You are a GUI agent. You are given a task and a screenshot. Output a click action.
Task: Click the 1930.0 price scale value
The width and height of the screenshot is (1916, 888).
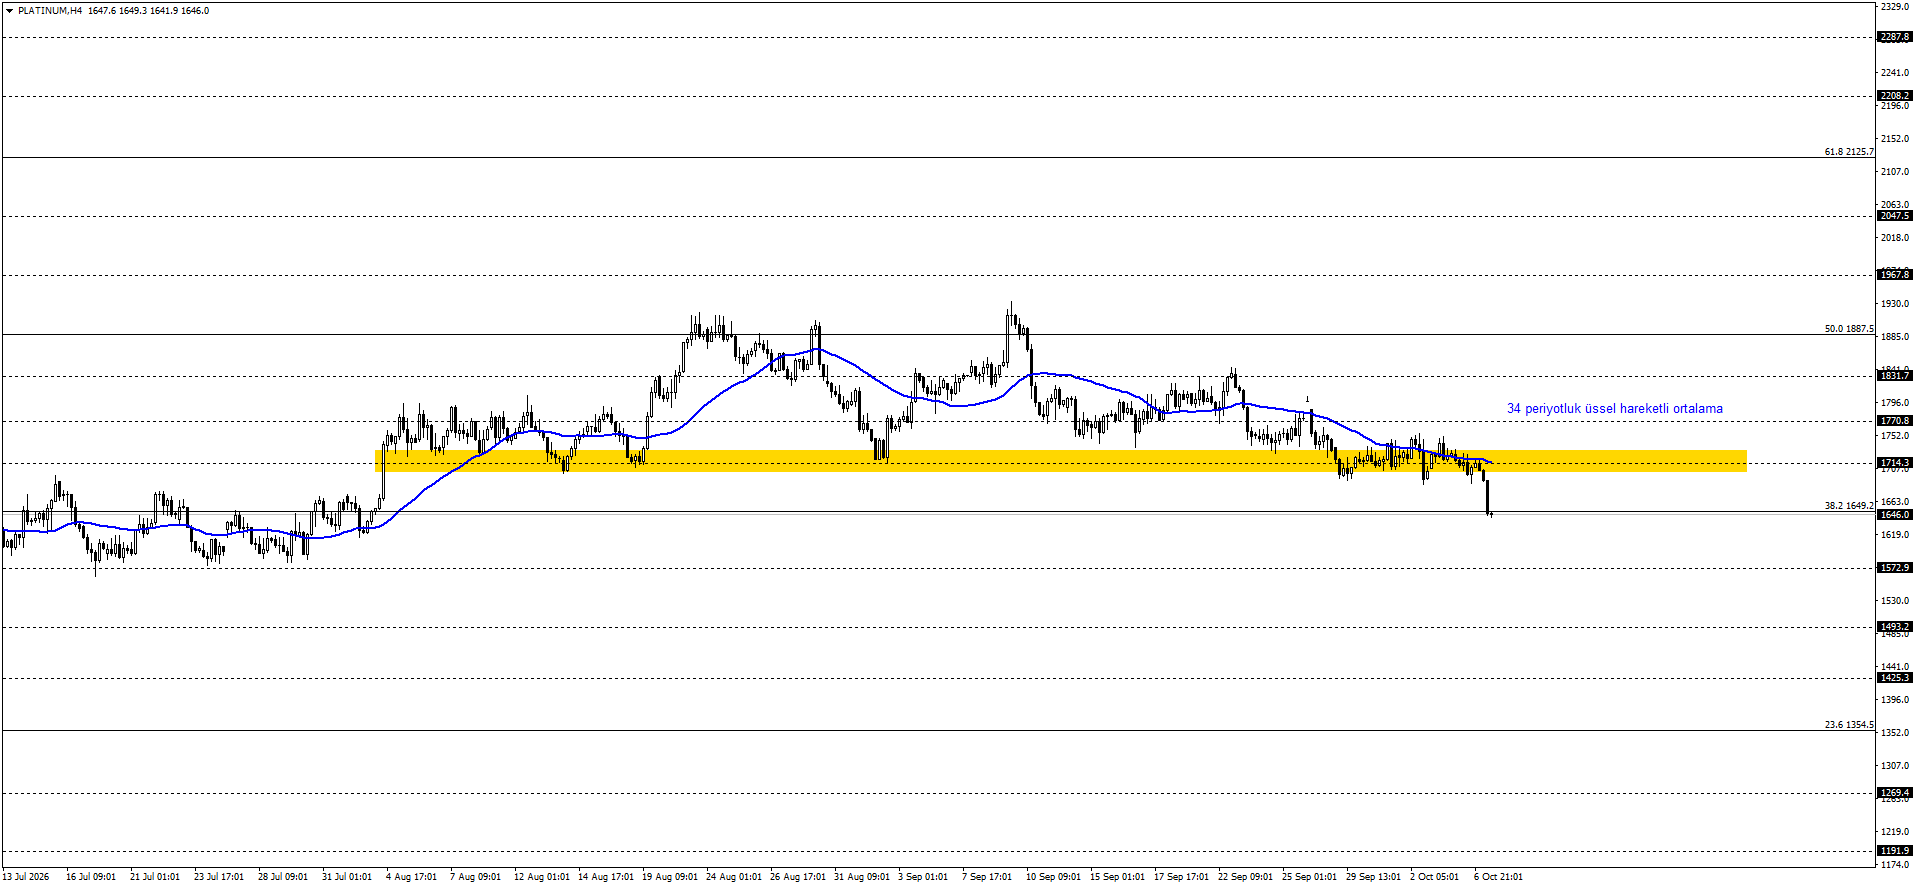1895,304
